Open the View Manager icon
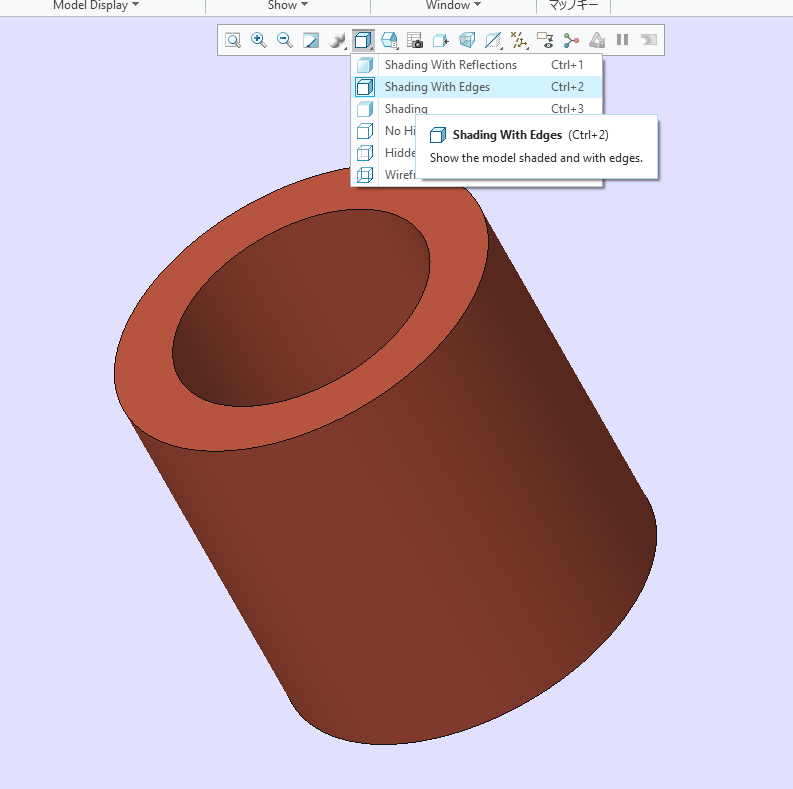The height and width of the screenshot is (789, 793). click(x=415, y=41)
